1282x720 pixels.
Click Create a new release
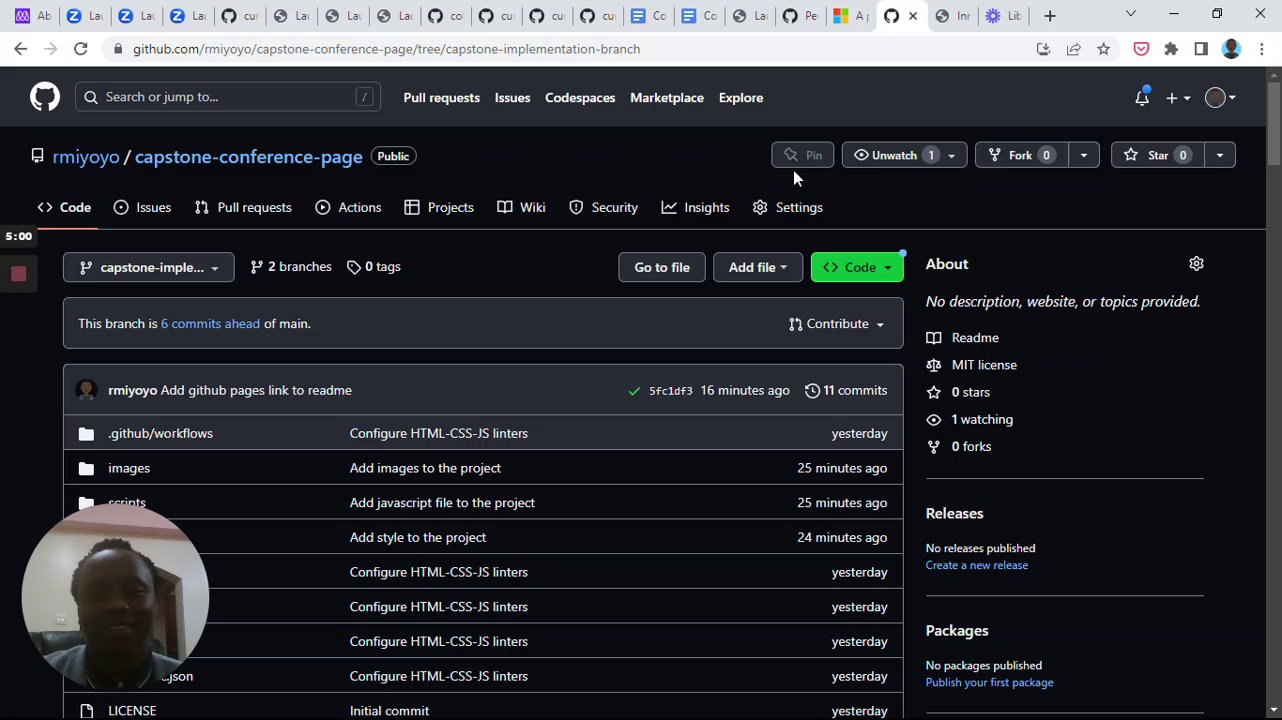coord(977,565)
